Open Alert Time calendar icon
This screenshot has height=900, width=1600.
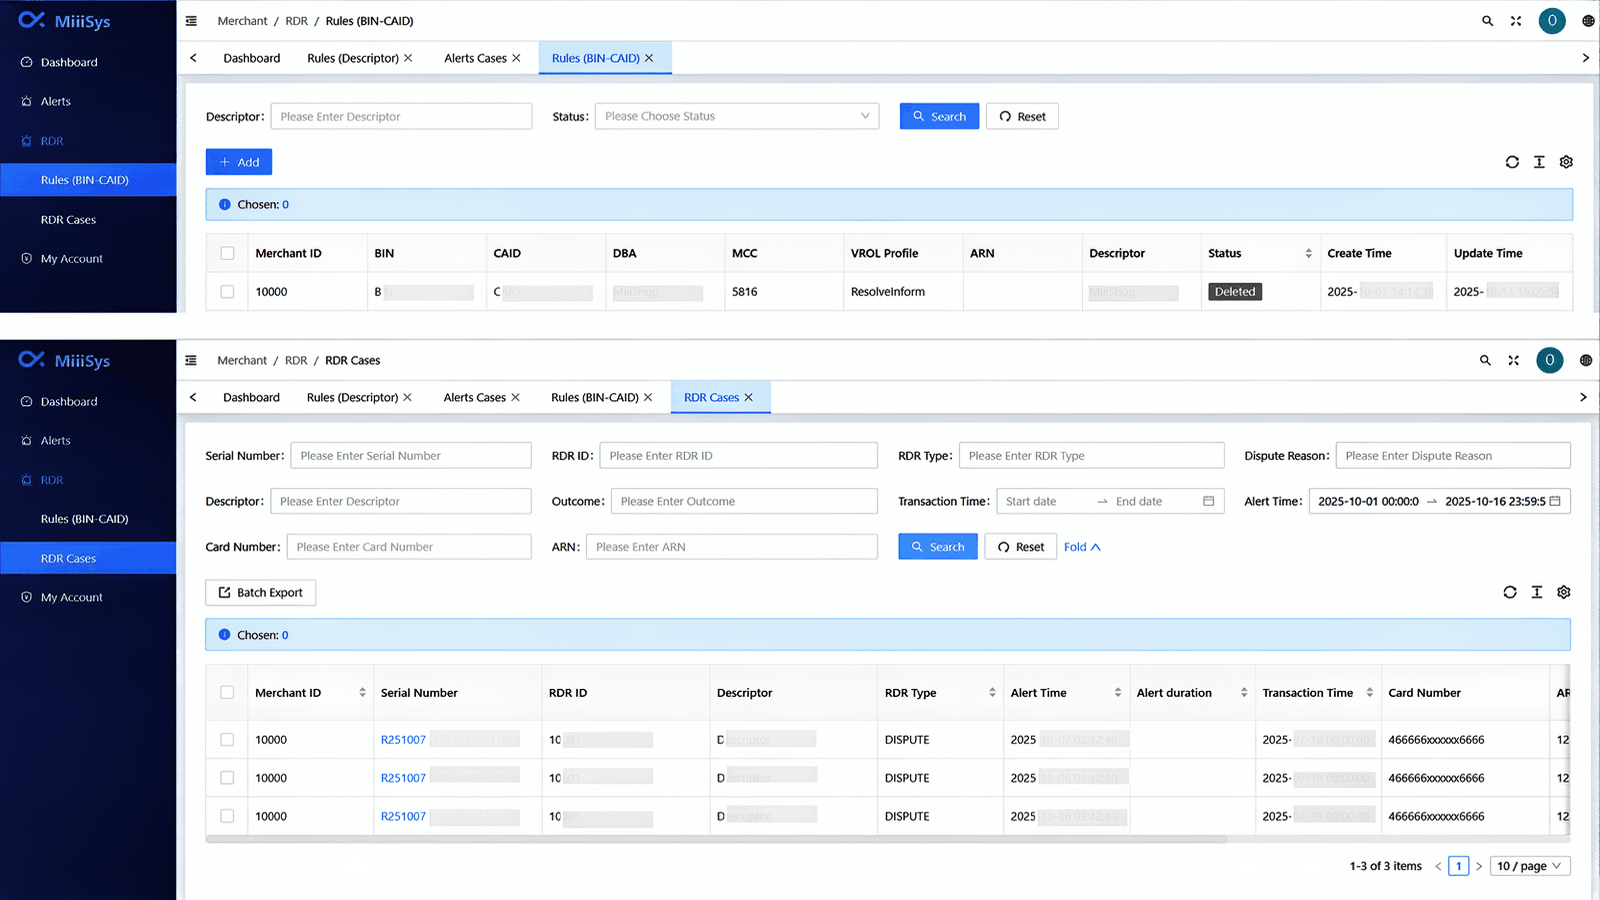1555,501
